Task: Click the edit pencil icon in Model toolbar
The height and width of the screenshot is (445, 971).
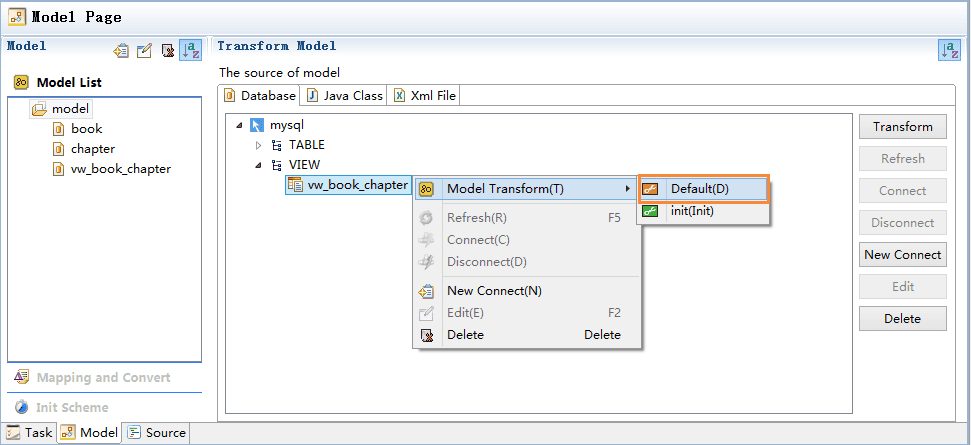Action: 144,51
